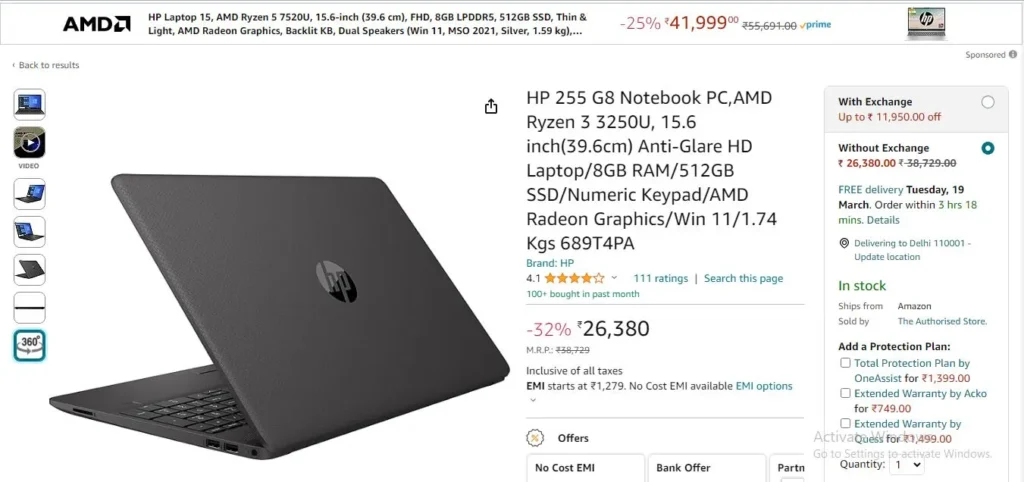The image size is (1024, 482).
Task: Check Total Protection Plan by OneAssist
Action: pos(845,363)
